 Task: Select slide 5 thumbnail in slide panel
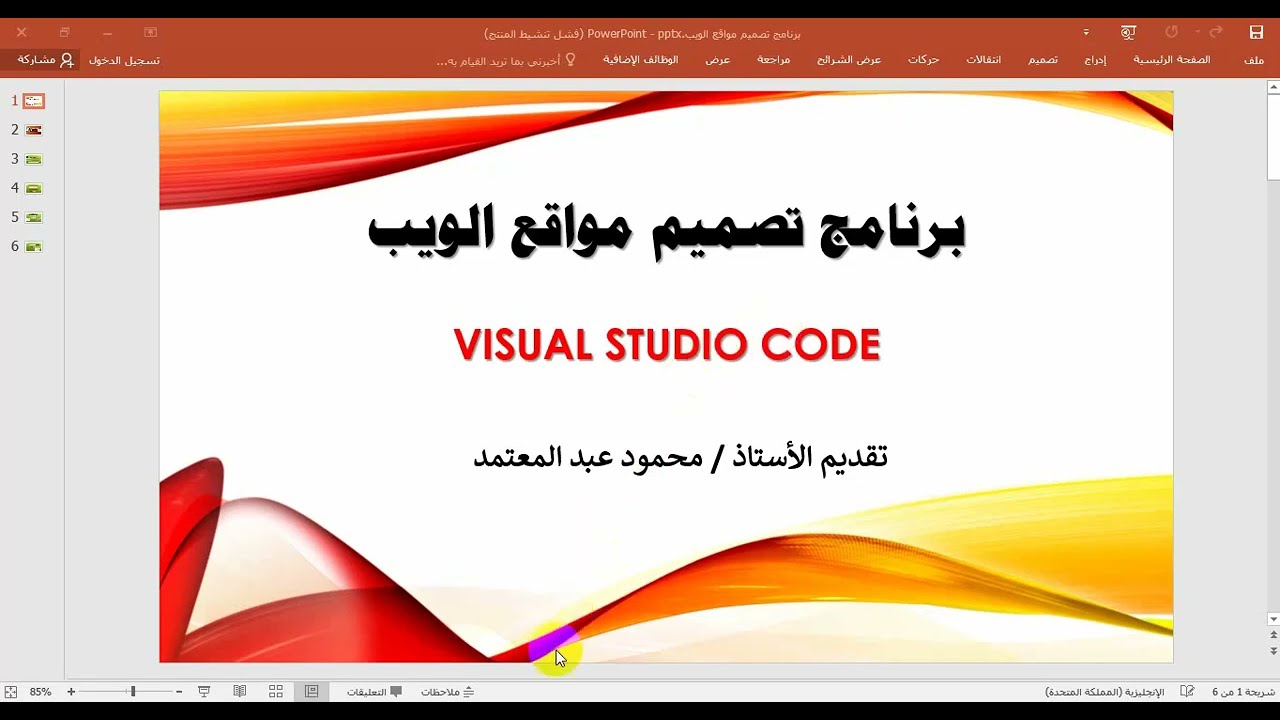click(x=34, y=217)
